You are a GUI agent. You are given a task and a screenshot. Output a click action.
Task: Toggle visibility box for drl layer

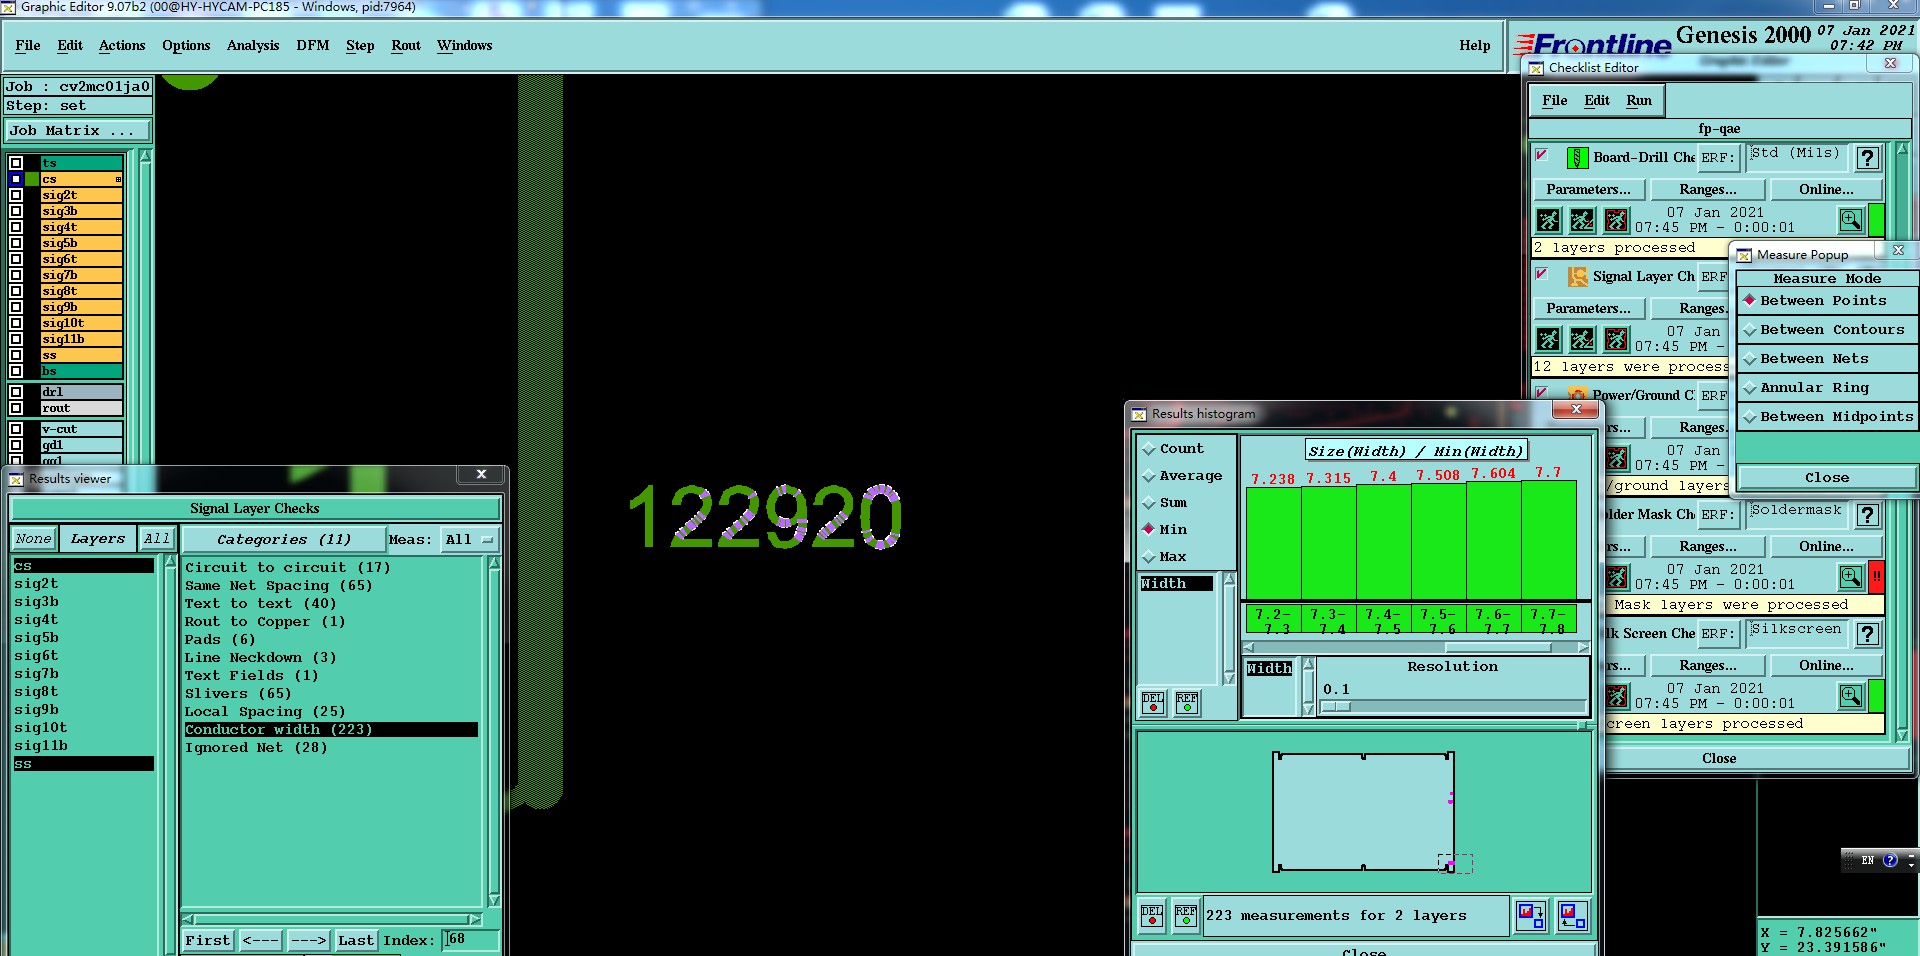tap(16, 392)
